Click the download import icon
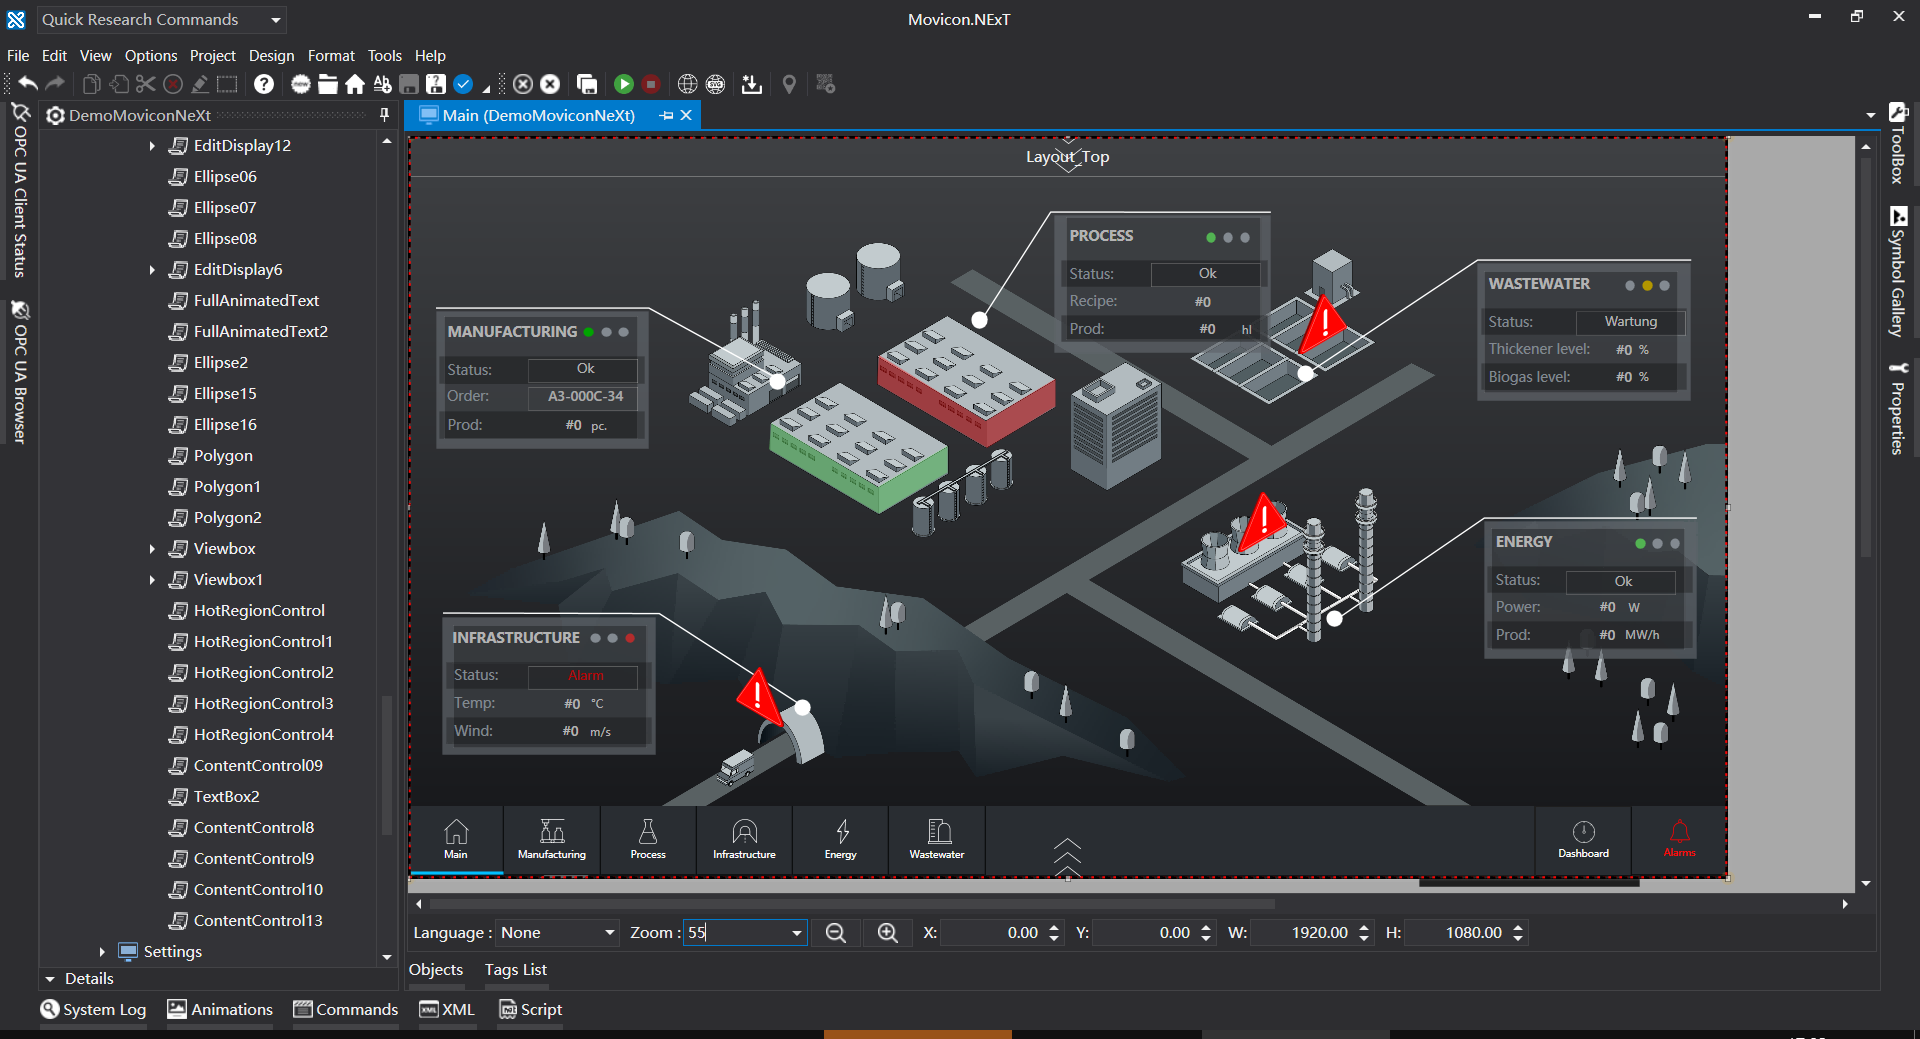This screenshot has width=1920, height=1039. point(752,84)
